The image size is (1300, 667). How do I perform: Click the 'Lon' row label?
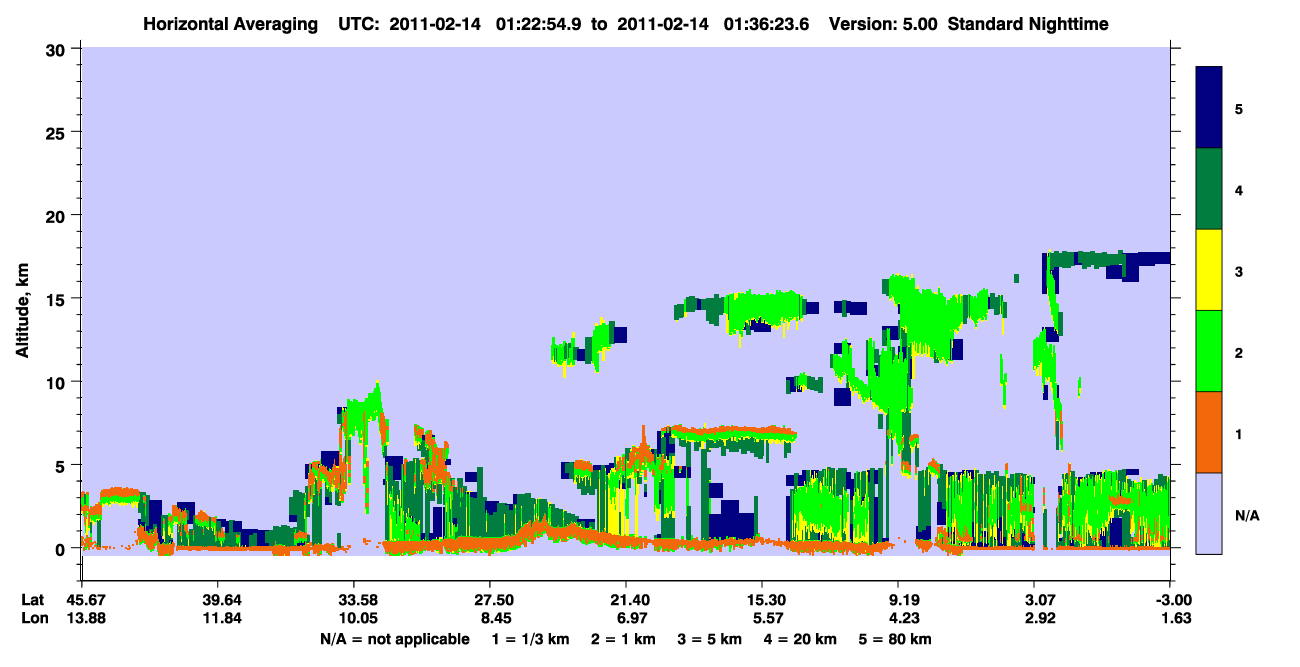click(x=33, y=618)
